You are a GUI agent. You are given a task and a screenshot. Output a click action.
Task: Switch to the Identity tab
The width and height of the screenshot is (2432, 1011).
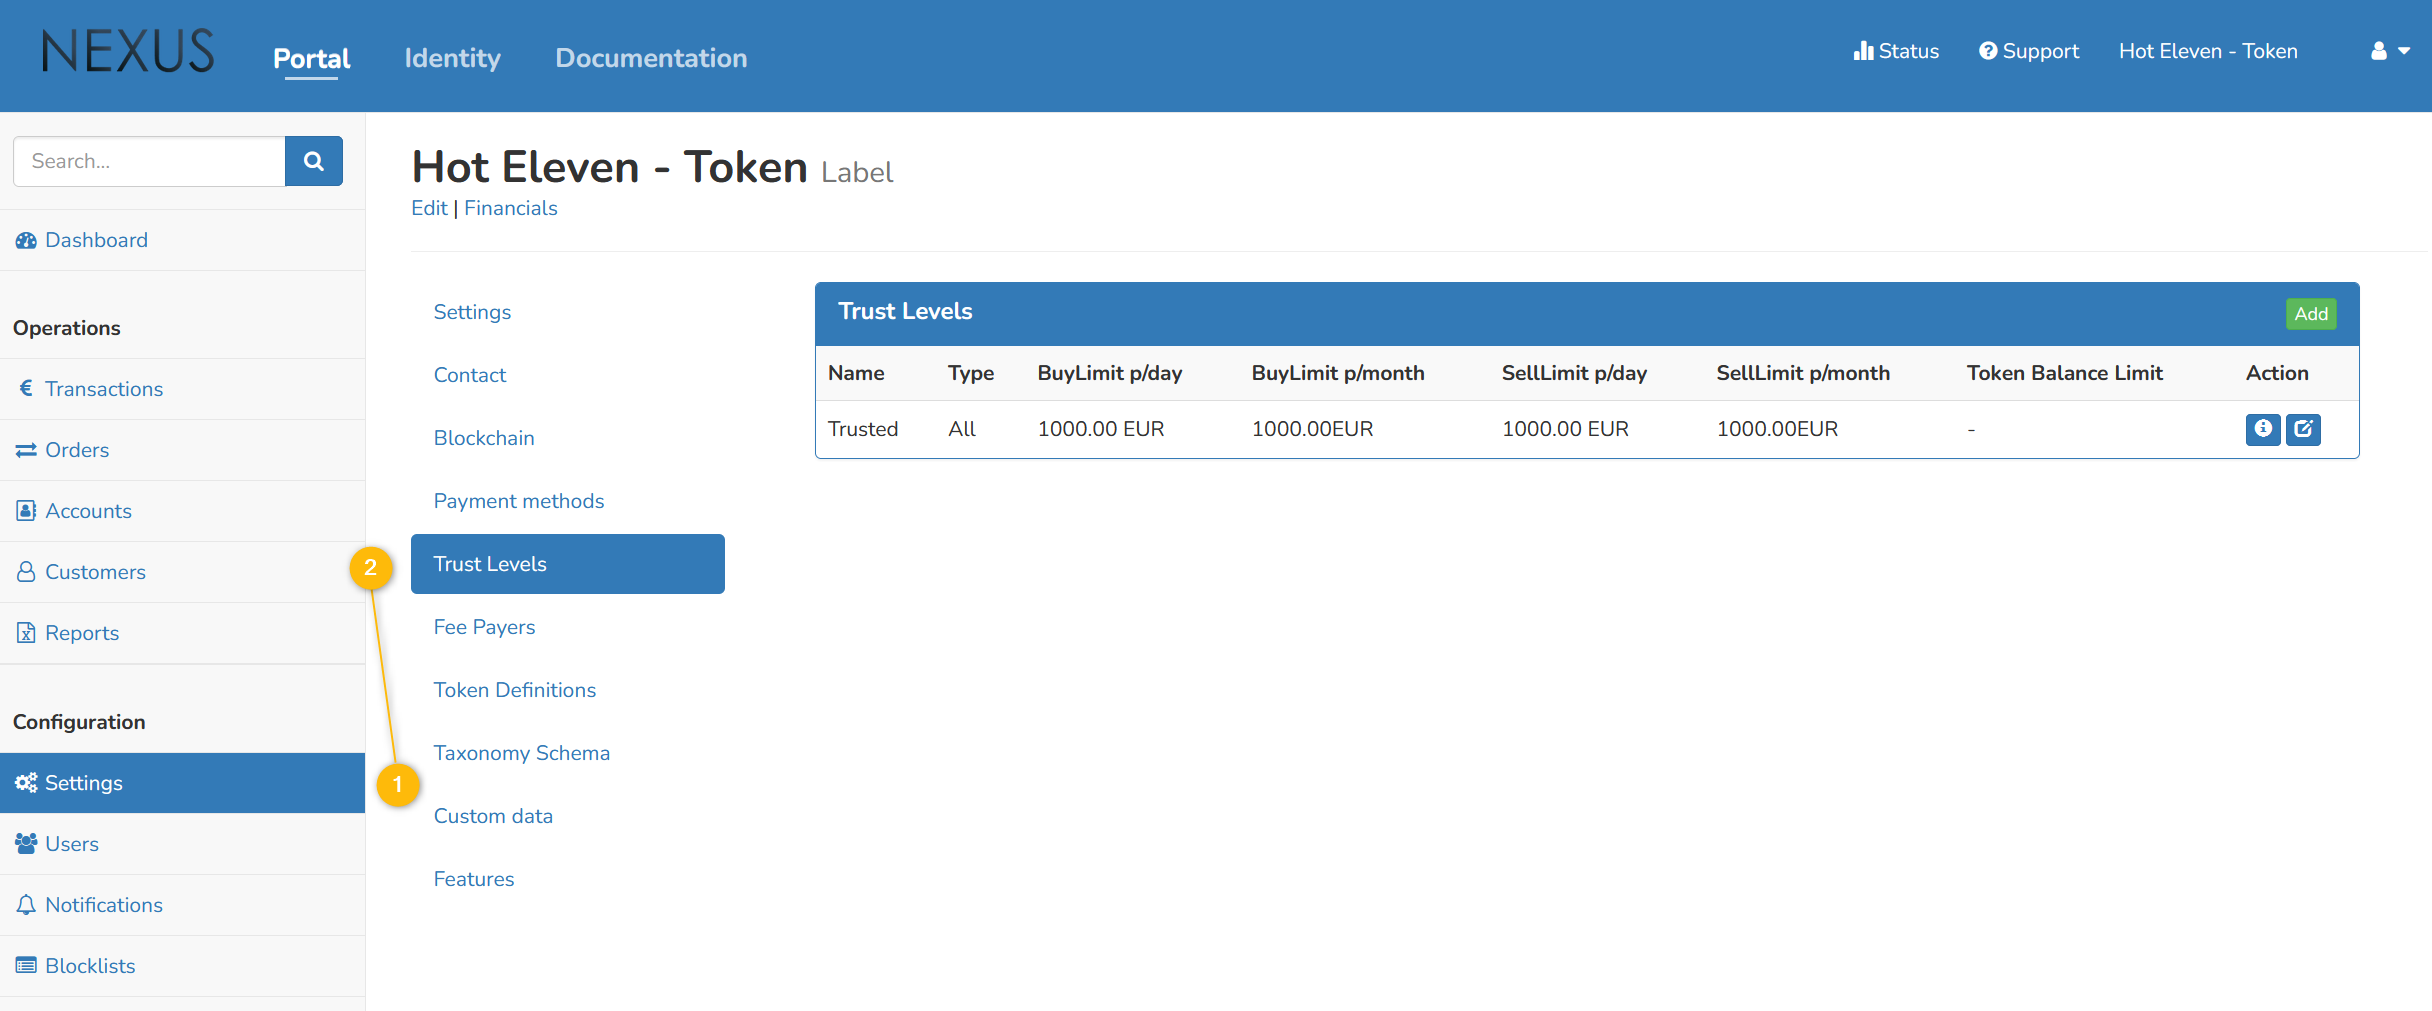coord(452,58)
